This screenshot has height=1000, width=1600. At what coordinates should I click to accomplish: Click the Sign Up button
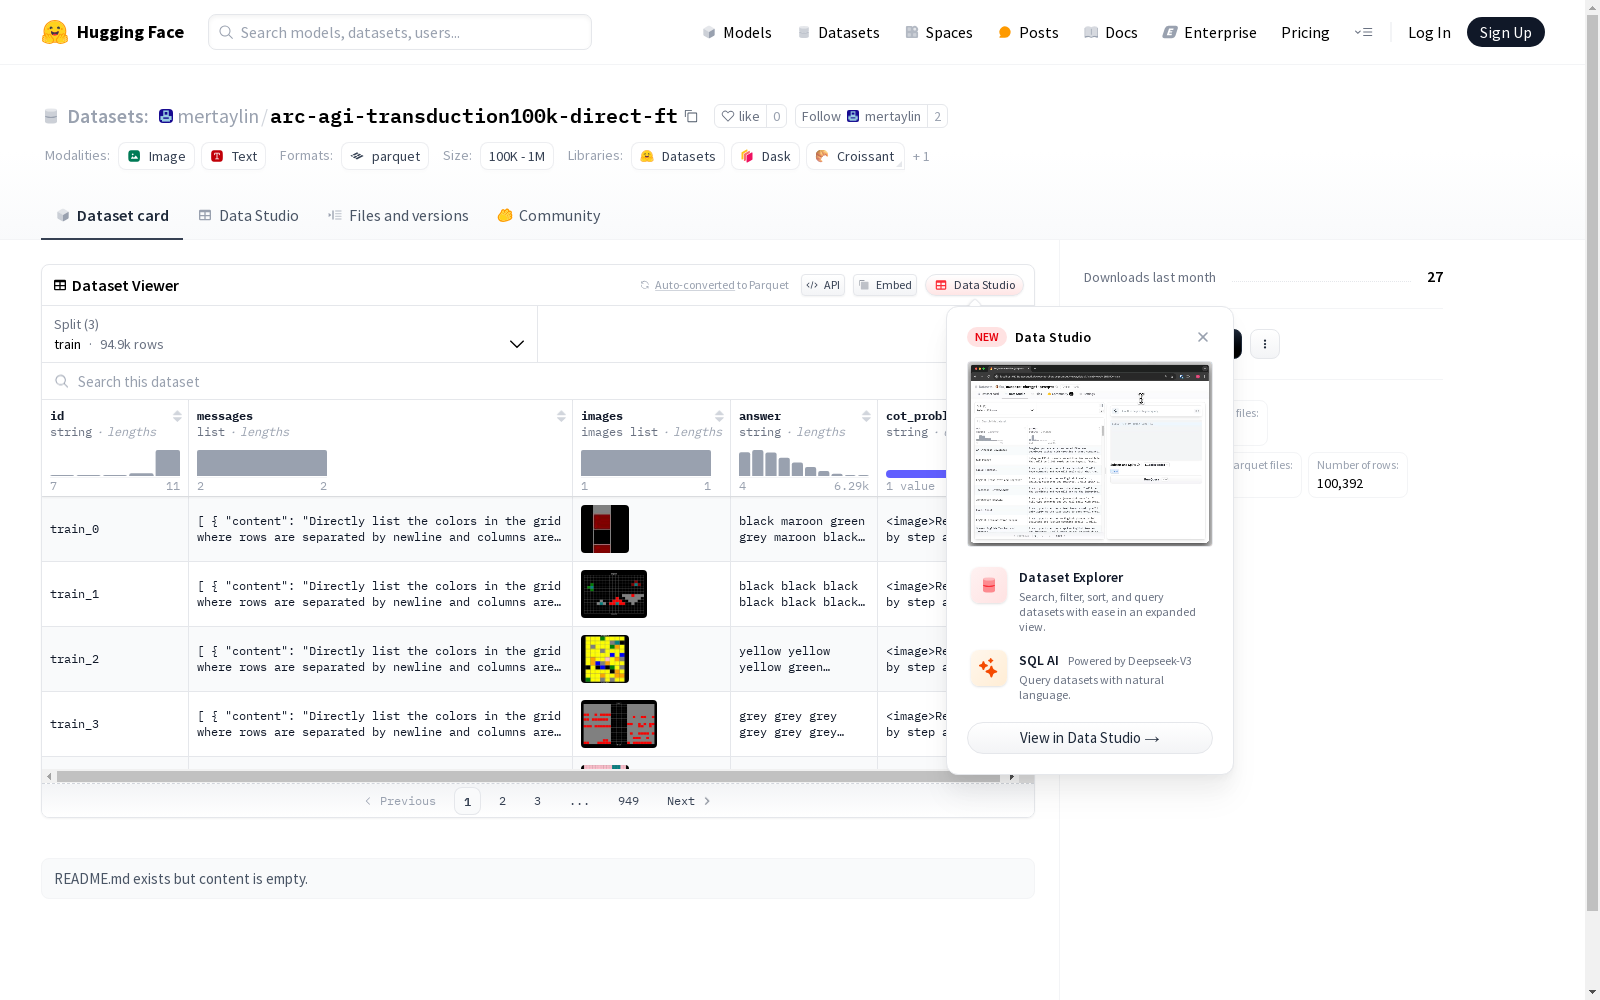(1505, 32)
